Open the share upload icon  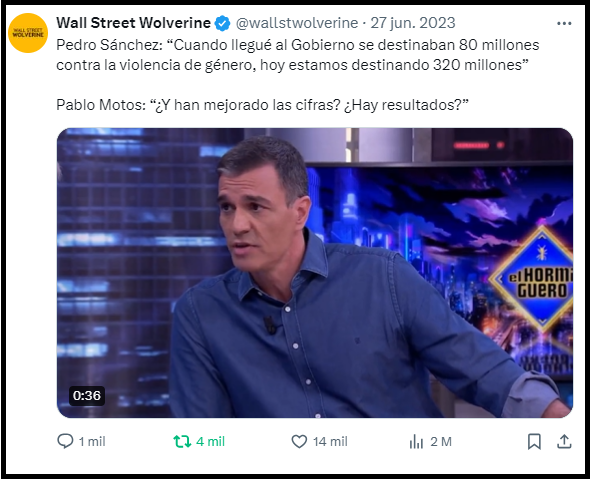[564, 441]
